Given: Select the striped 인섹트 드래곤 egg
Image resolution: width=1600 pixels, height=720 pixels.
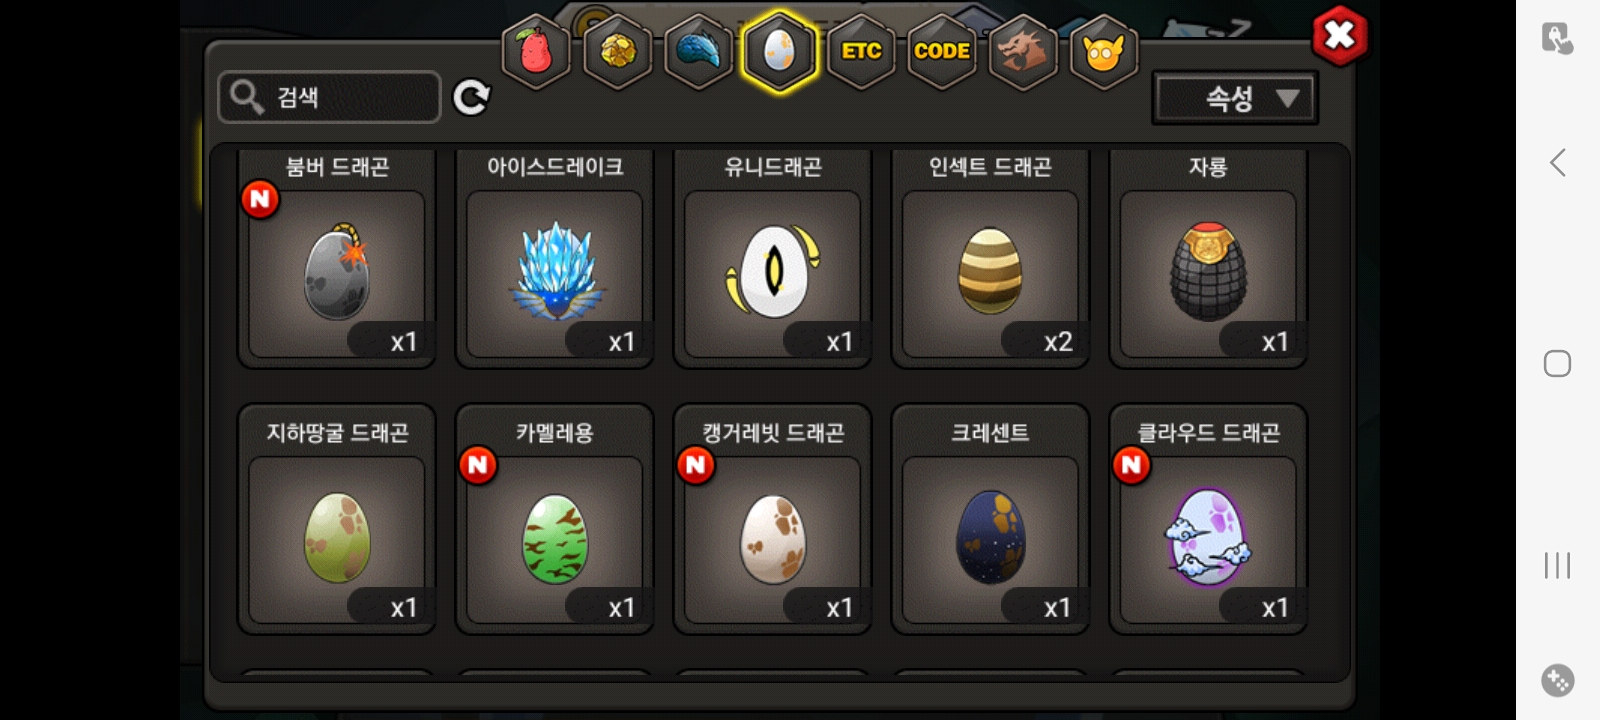Looking at the screenshot, I should (x=990, y=258).
